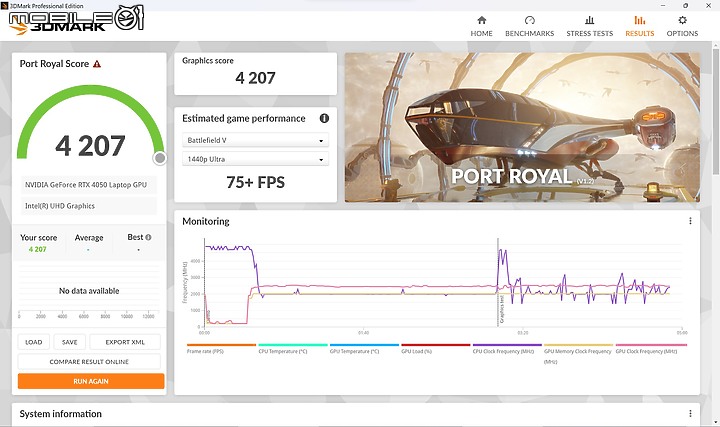This screenshot has width=720, height=427.
Task: Switch to STRESS TESTS tab
Action: (590, 26)
